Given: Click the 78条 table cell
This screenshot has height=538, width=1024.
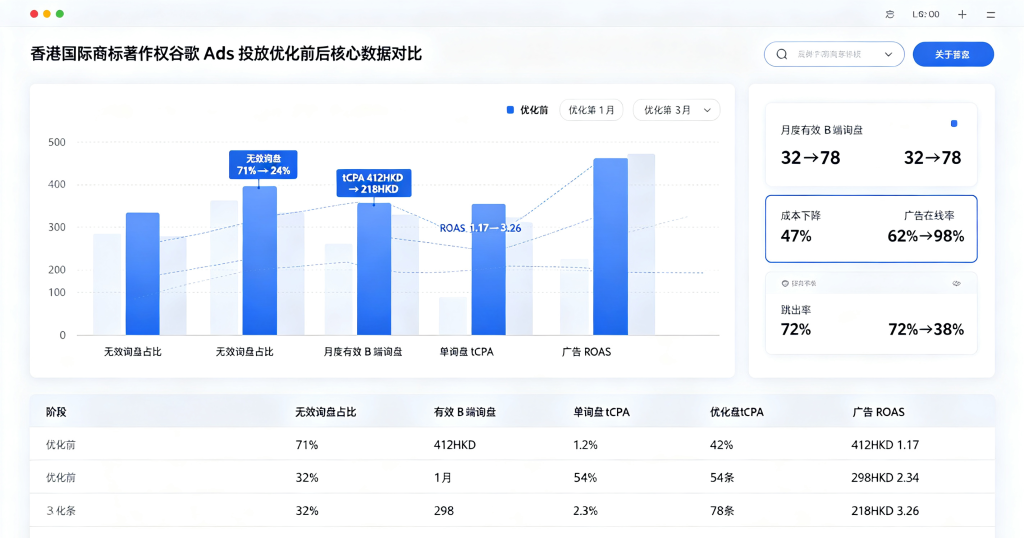Looking at the screenshot, I should click(722, 511).
